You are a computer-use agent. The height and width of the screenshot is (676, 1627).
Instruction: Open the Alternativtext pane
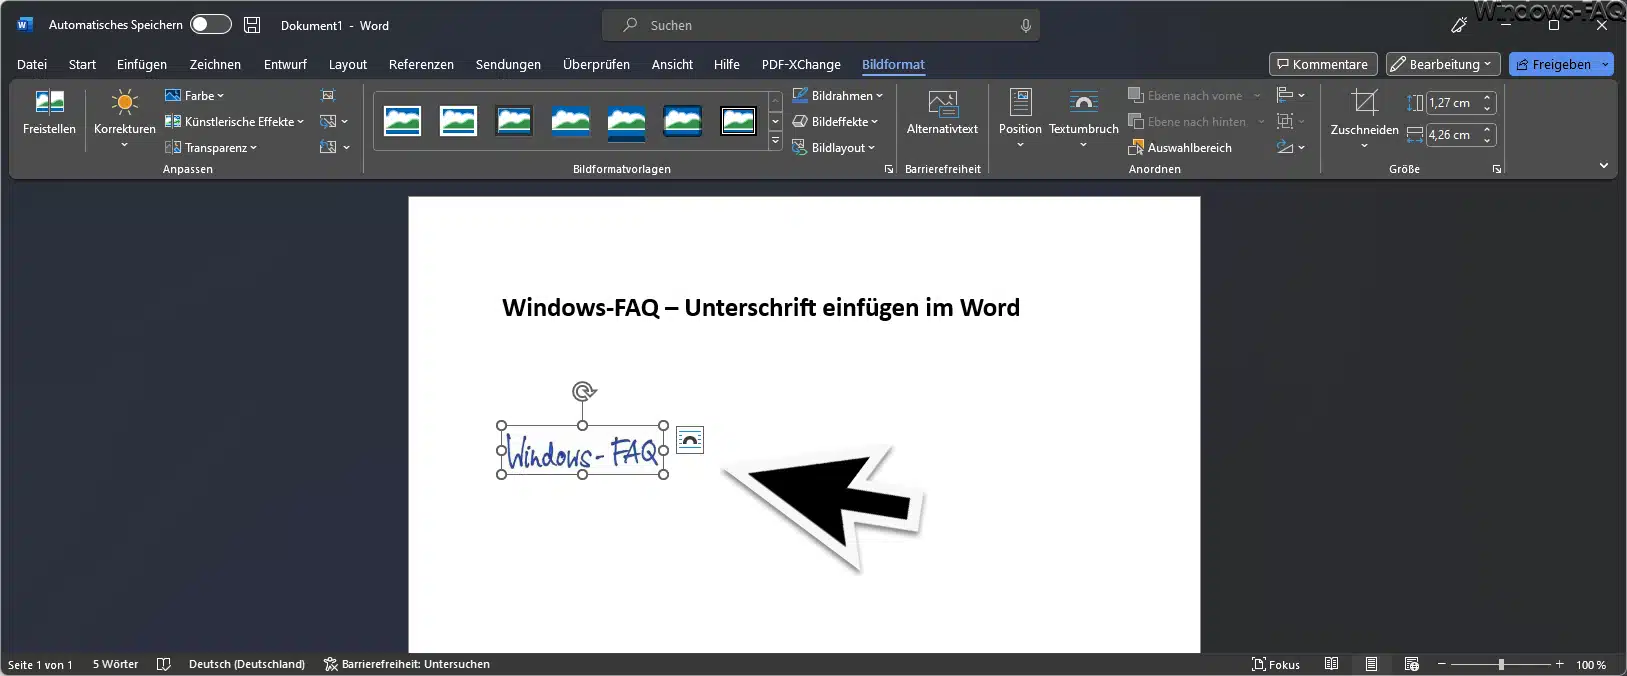(x=942, y=112)
